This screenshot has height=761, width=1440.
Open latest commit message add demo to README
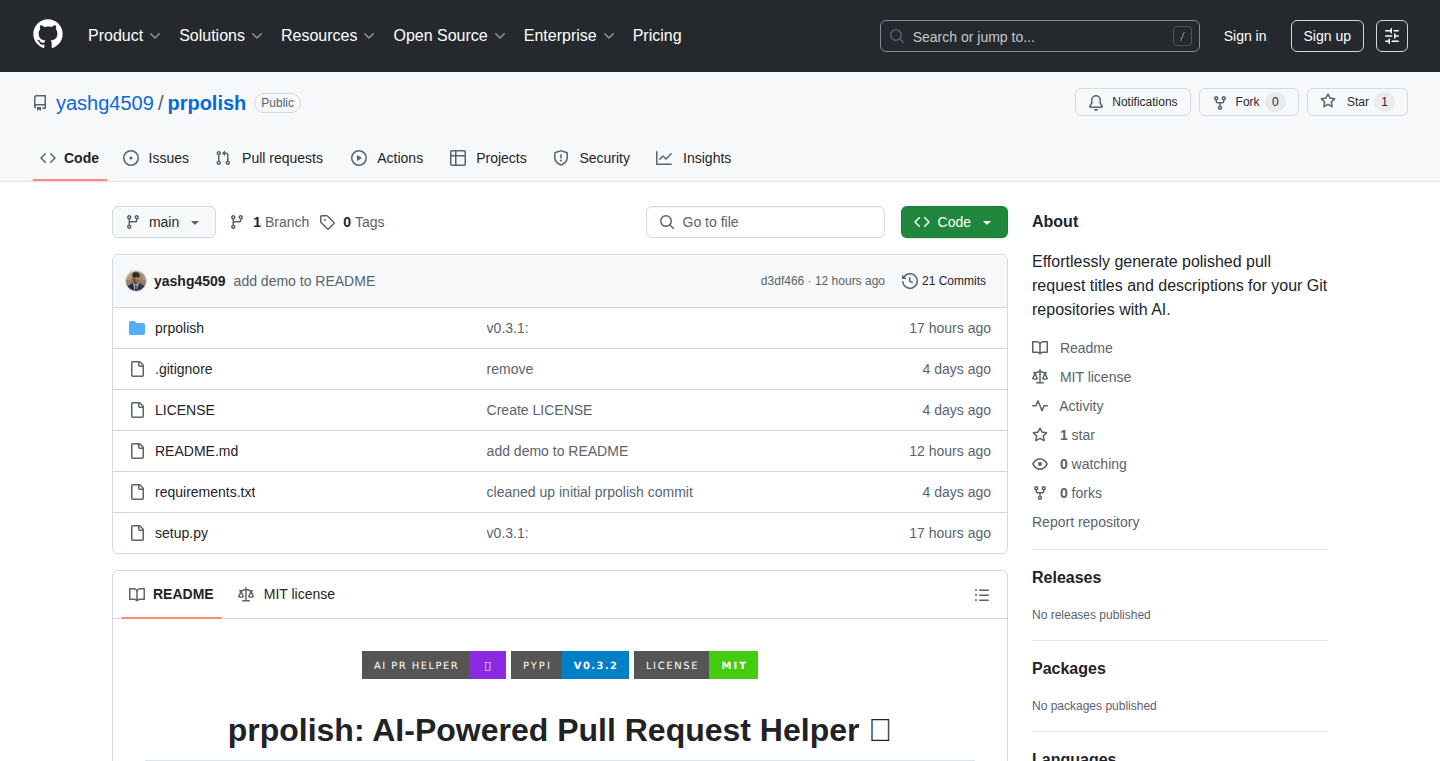[x=305, y=281]
